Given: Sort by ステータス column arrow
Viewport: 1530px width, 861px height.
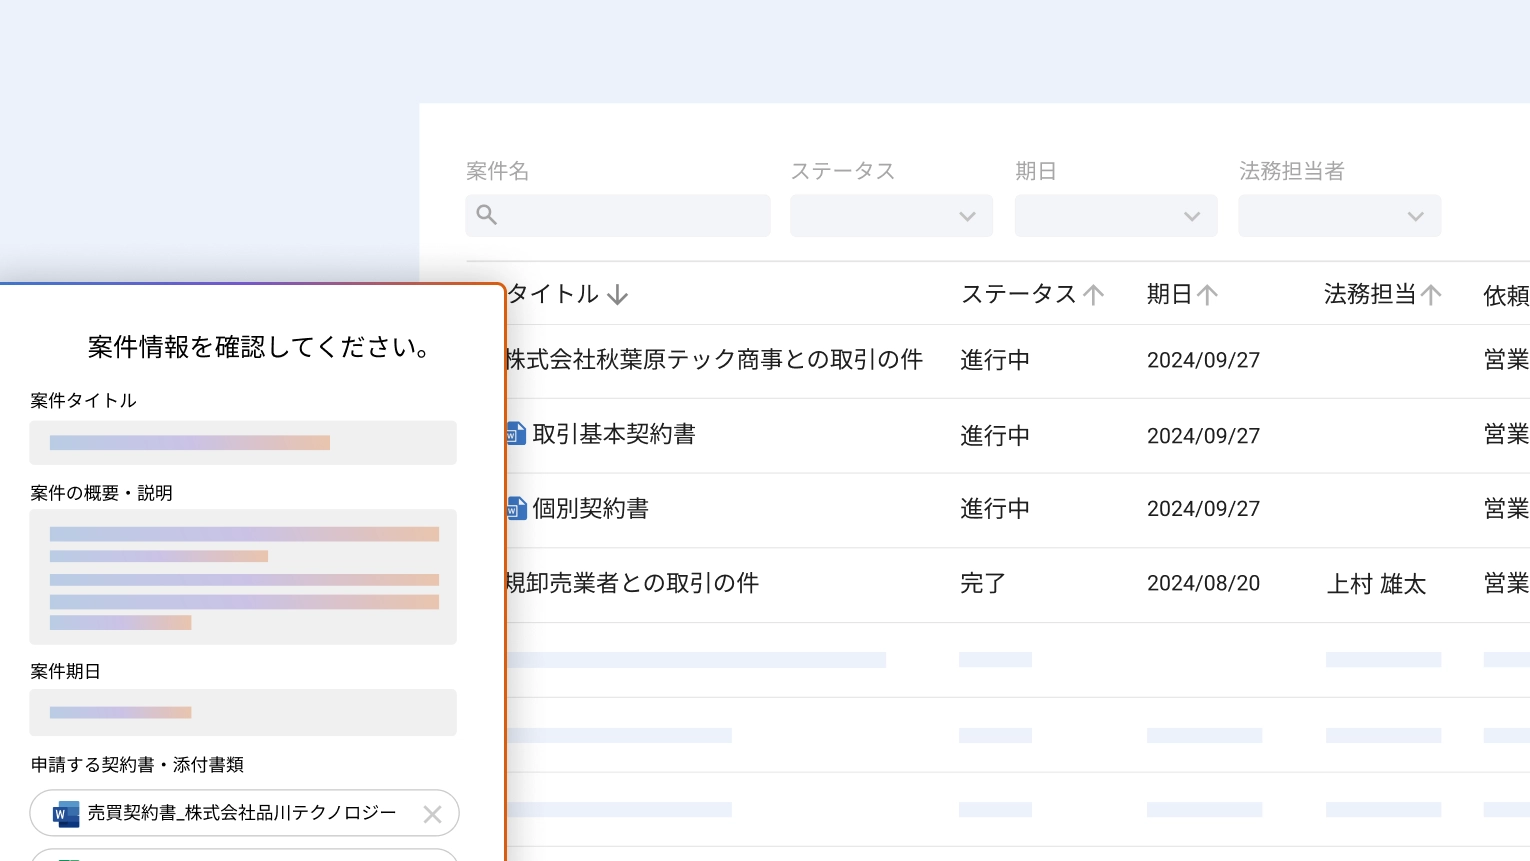Looking at the screenshot, I should point(1093,295).
